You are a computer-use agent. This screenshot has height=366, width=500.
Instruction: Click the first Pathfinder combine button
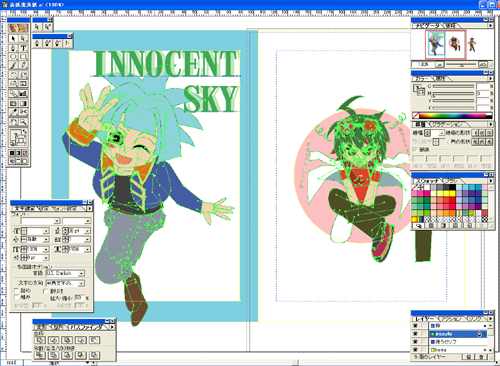click(40, 340)
